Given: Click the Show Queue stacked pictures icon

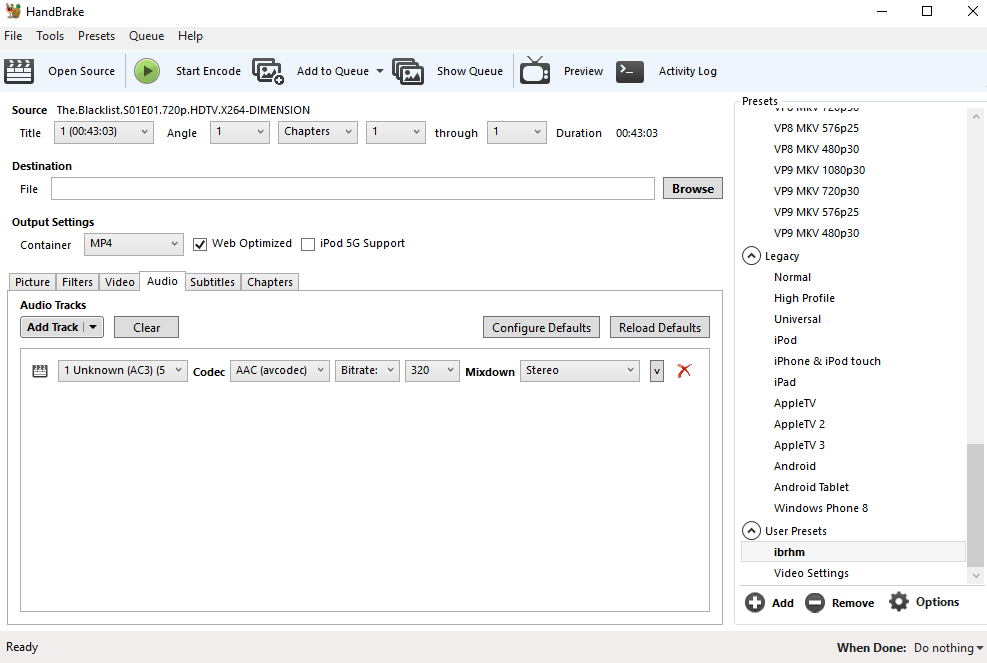Looking at the screenshot, I should coord(408,71).
